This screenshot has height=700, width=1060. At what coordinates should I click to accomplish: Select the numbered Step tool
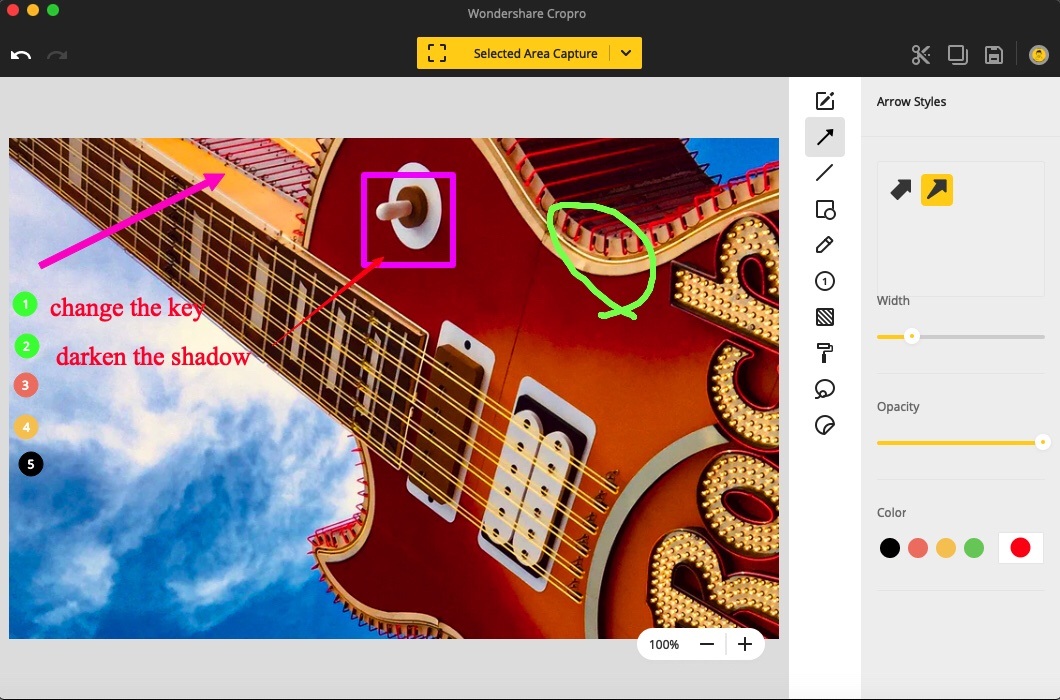[824, 280]
